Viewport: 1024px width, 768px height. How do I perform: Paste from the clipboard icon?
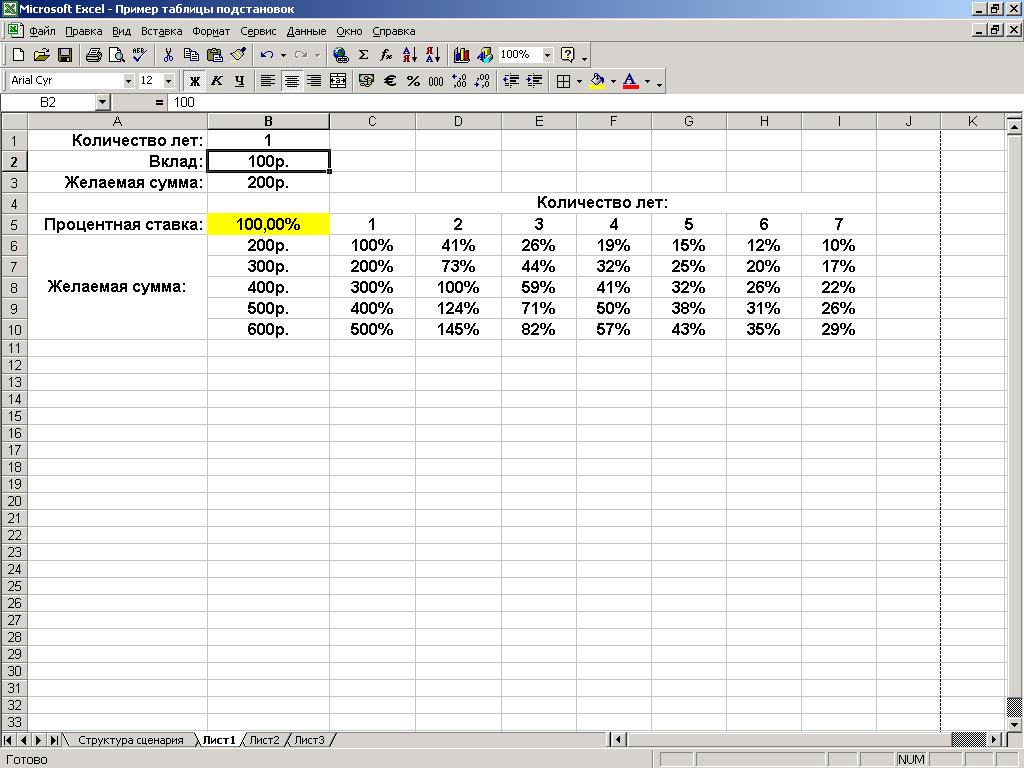pos(214,55)
